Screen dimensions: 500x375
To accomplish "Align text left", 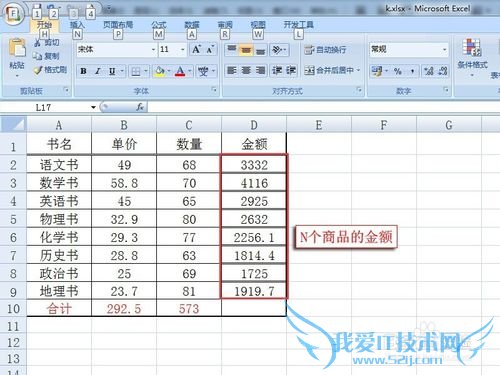I will pos(232,70).
